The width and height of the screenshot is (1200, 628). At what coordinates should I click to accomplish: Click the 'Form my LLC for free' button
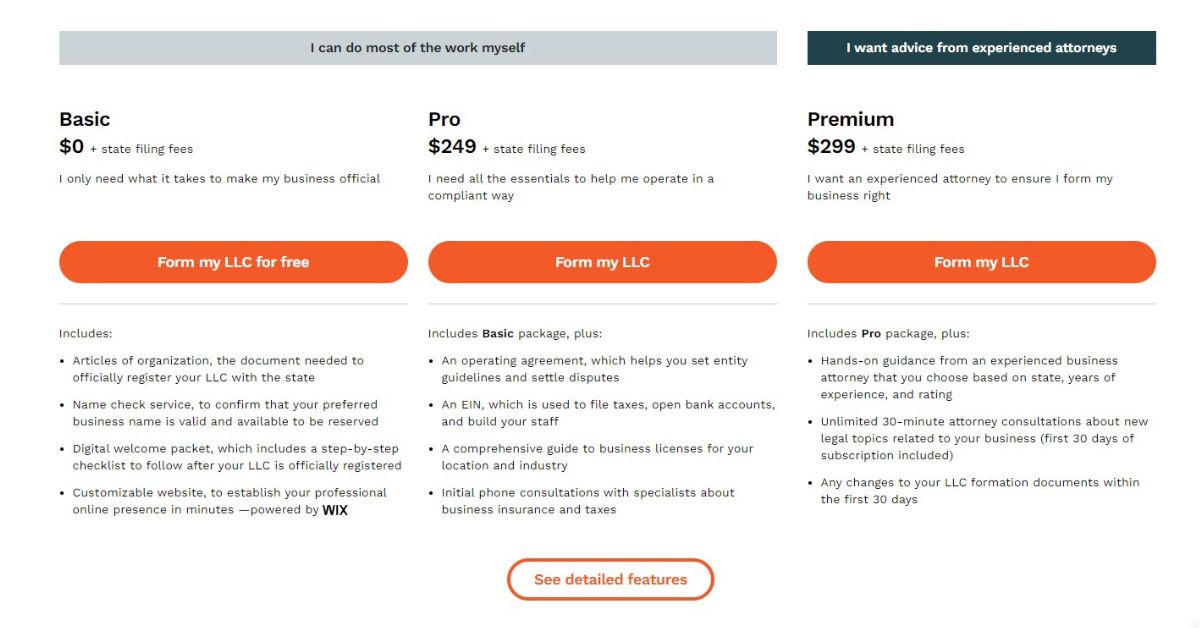(233, 262)
